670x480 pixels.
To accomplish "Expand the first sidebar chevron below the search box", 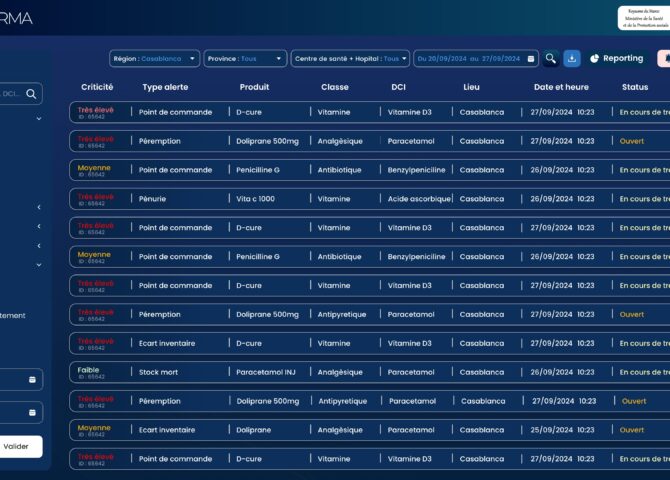I will pyautogui.click(x=39, y=119).
